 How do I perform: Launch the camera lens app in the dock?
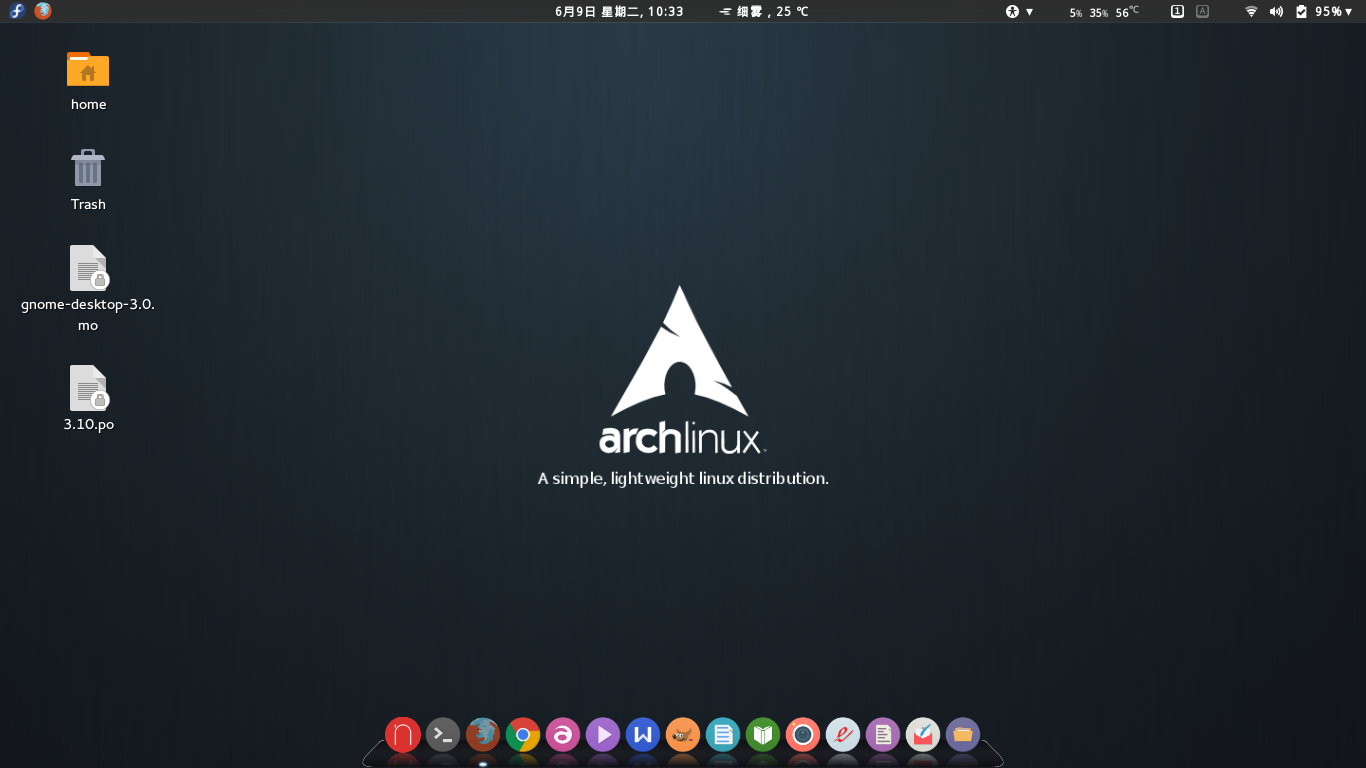coord(803,735)
